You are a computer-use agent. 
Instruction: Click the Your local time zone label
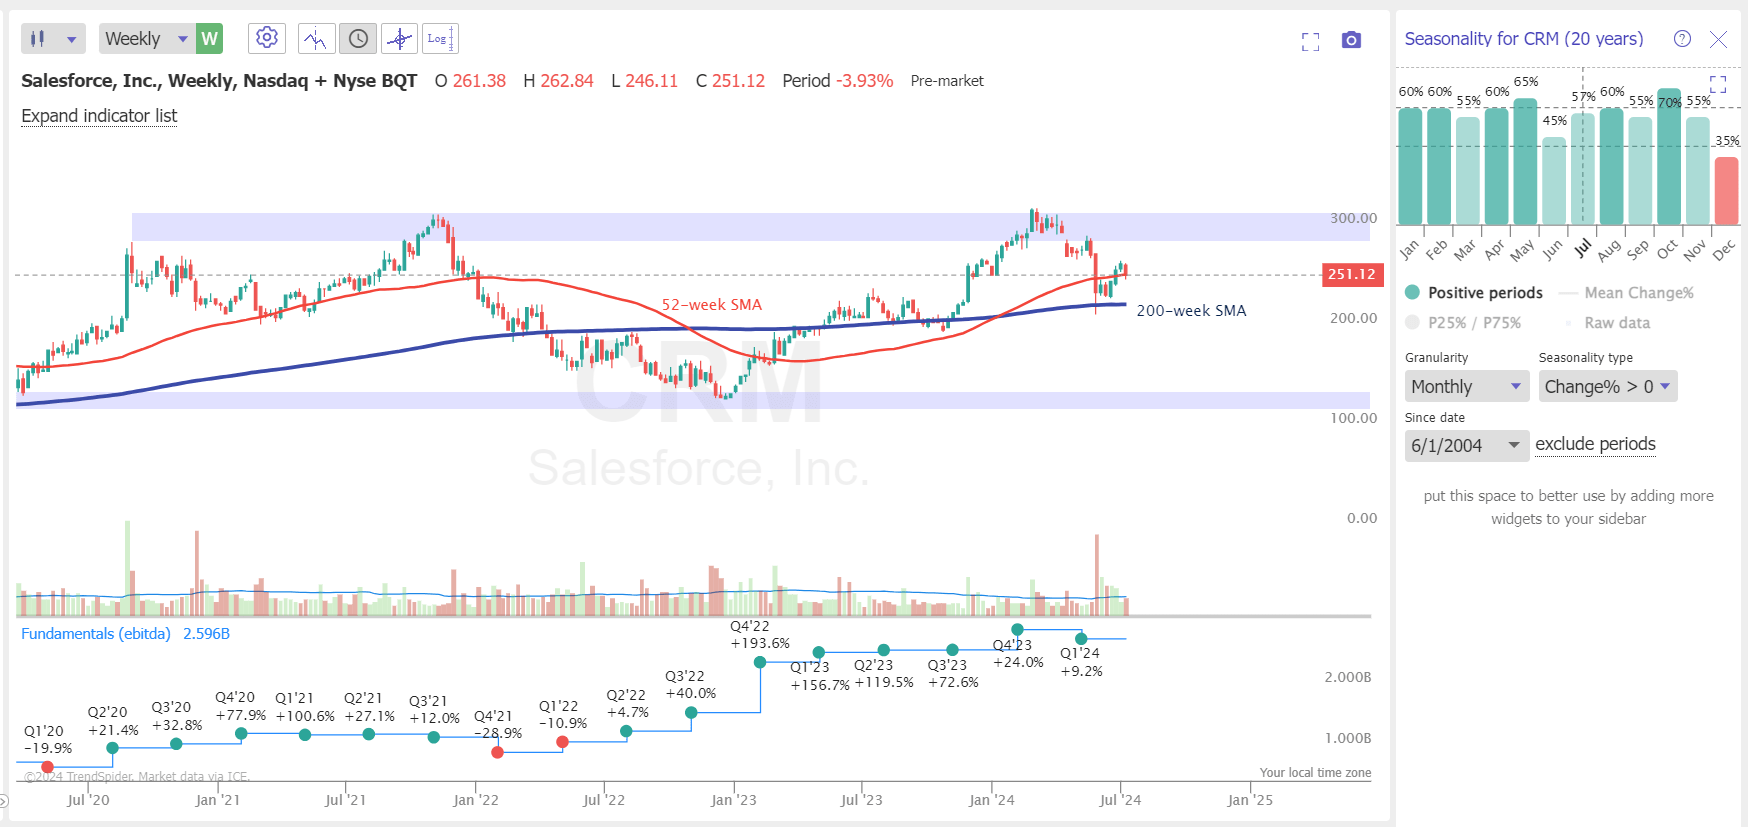point(1315,773)
